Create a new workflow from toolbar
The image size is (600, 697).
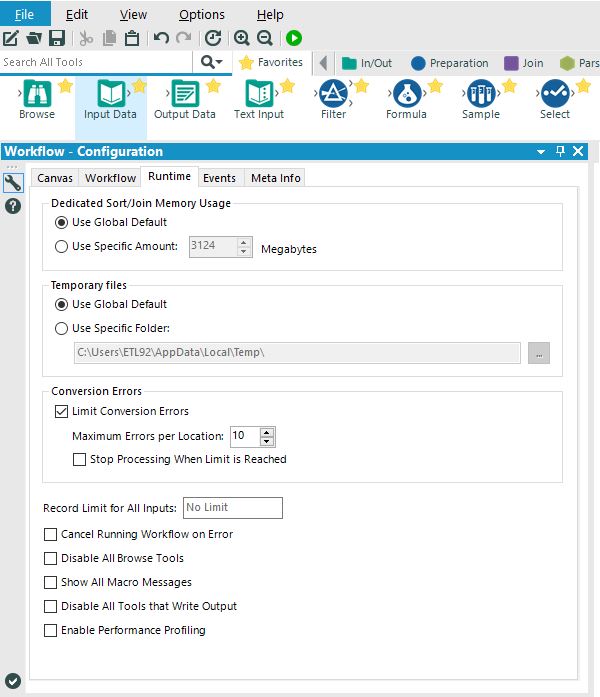[11, 38]
